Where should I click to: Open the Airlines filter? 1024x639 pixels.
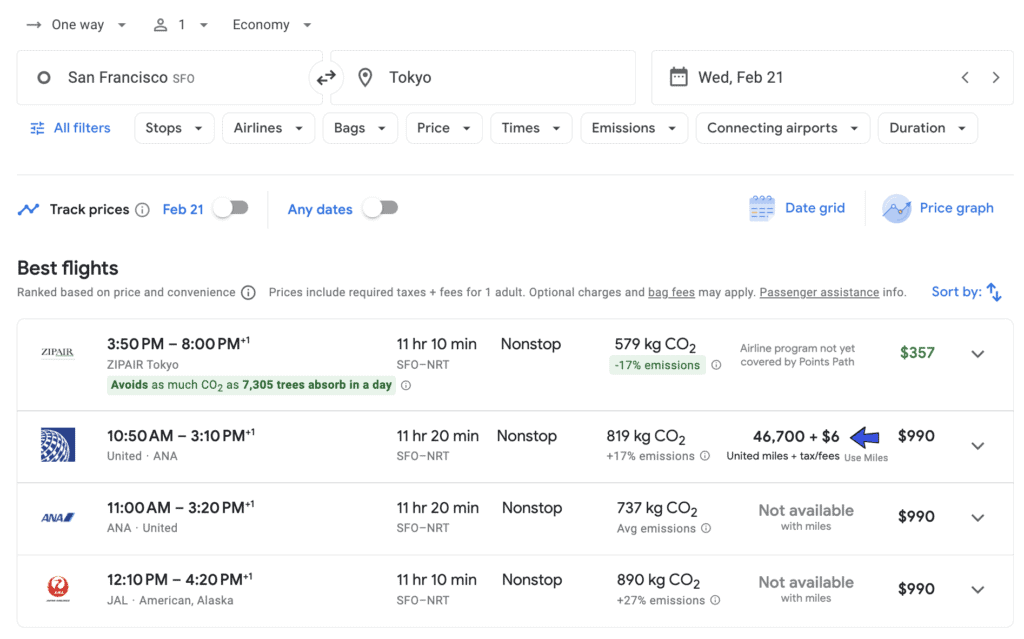(x=268, y=128)
